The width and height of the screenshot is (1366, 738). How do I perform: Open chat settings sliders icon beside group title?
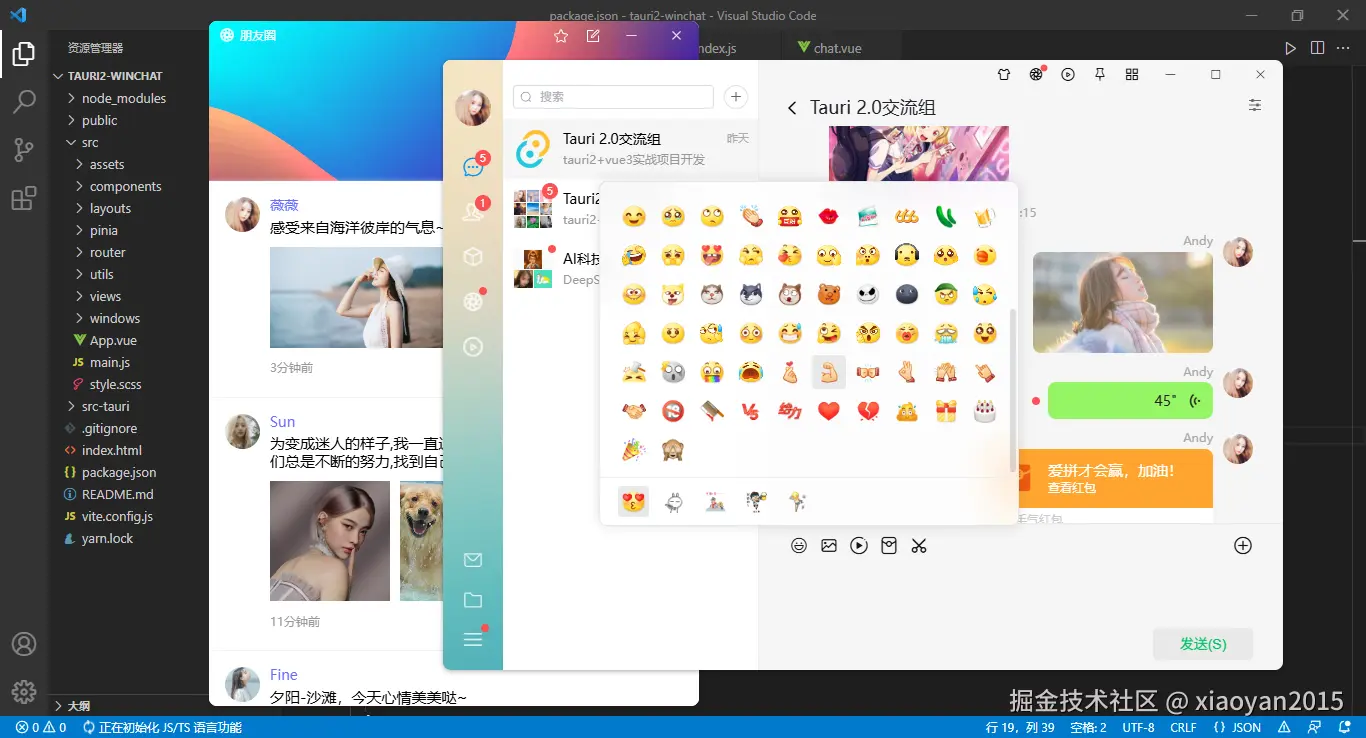click(1255, 105)
